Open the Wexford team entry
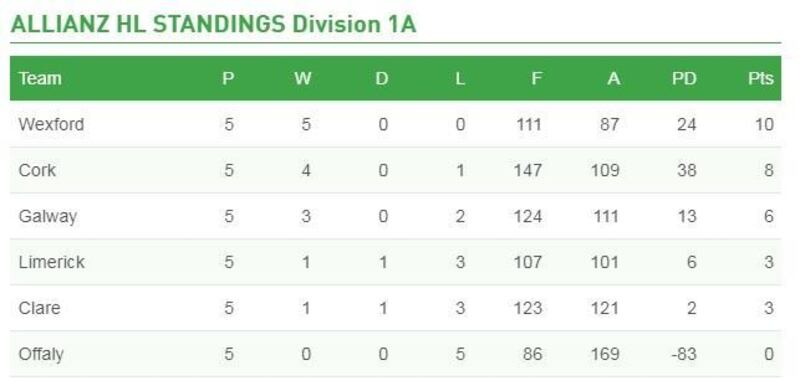The width and height of the screenshot is (800, 391). point(51,124)
